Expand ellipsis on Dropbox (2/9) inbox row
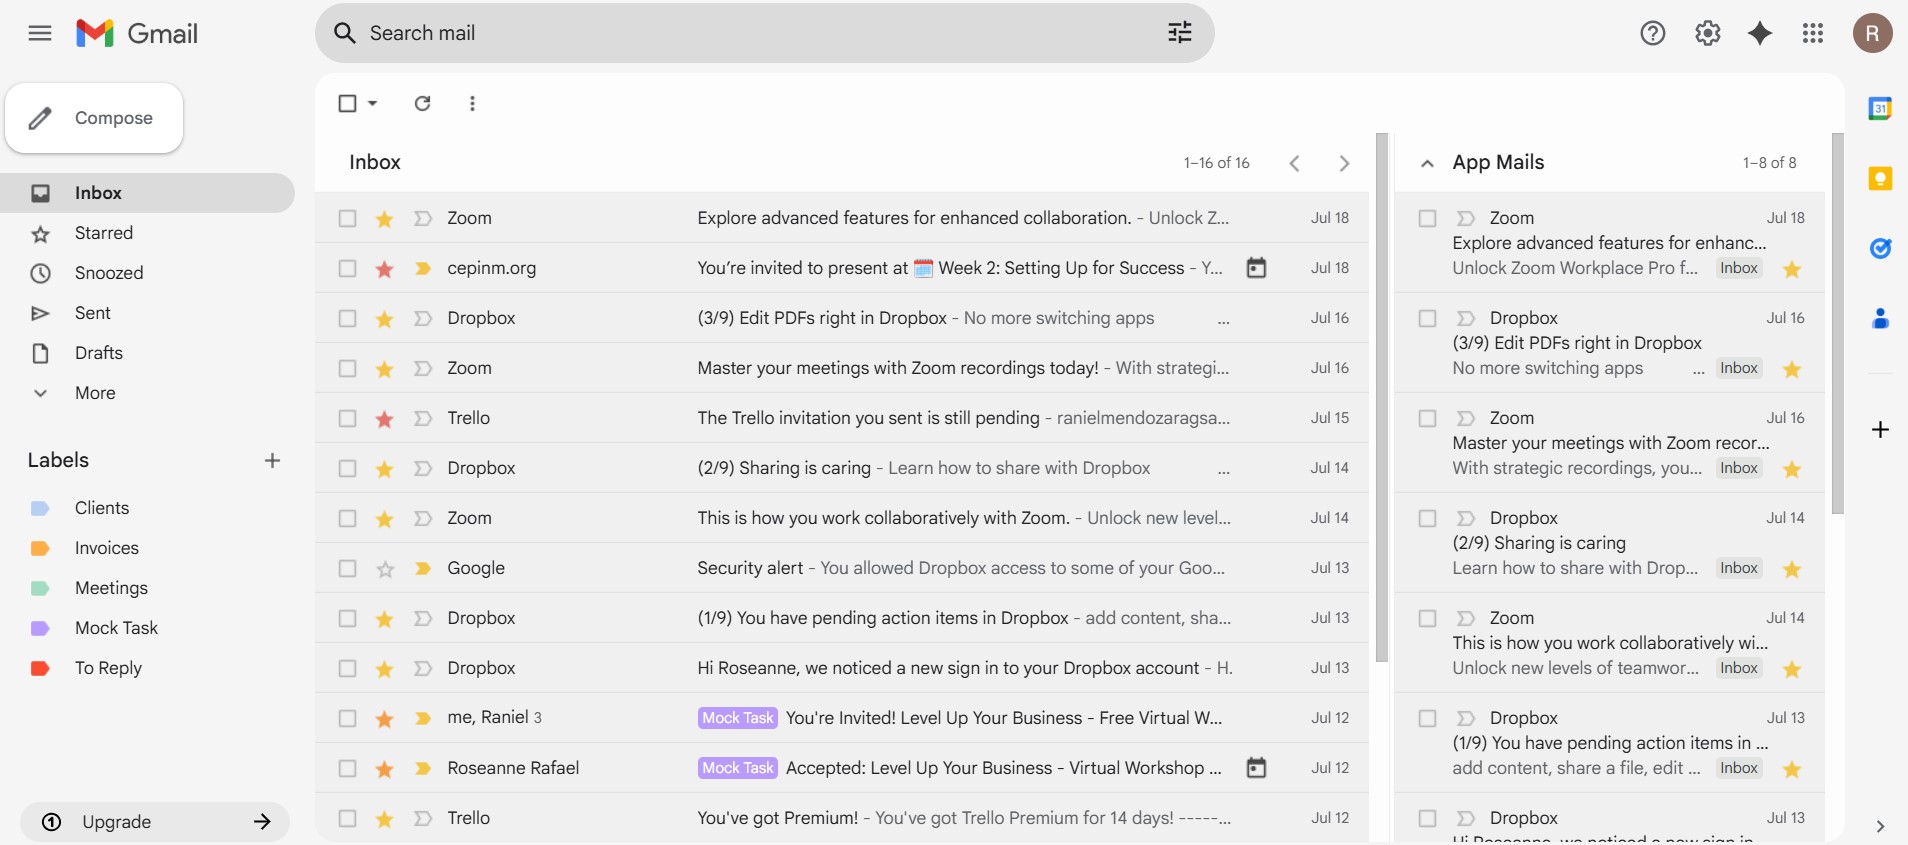Screen dimensions: 1908x845 (1223, 472)
